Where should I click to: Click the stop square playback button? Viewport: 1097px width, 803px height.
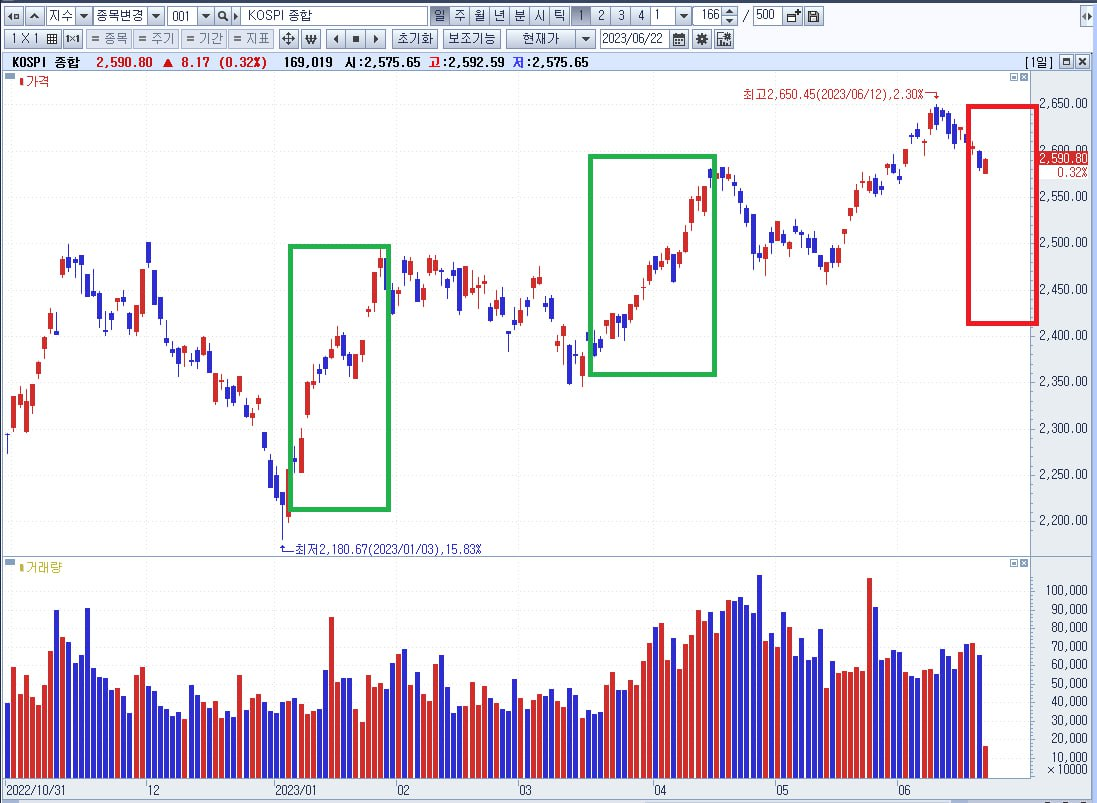tap(356, 38)
